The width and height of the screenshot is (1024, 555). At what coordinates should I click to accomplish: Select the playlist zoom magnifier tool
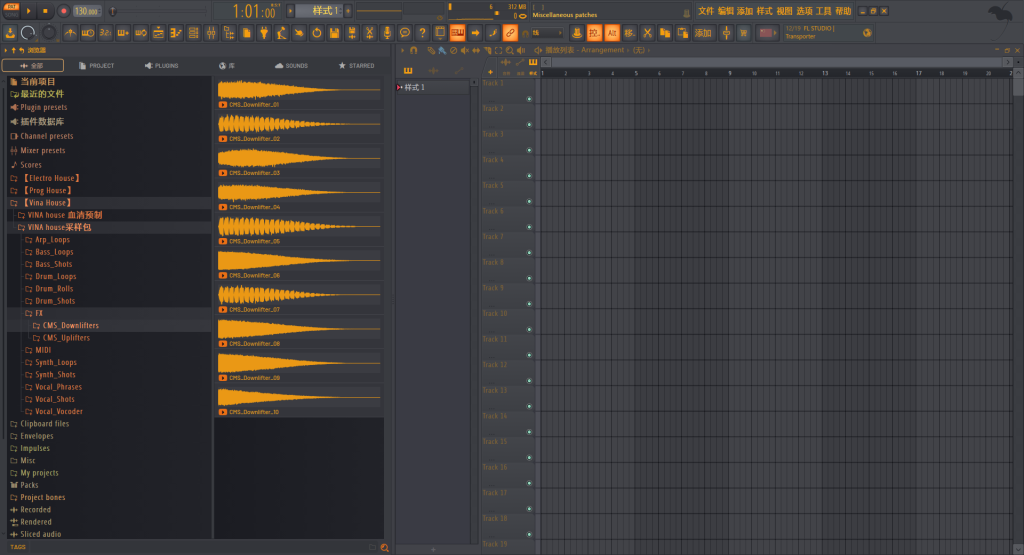(x=509, y=50)
